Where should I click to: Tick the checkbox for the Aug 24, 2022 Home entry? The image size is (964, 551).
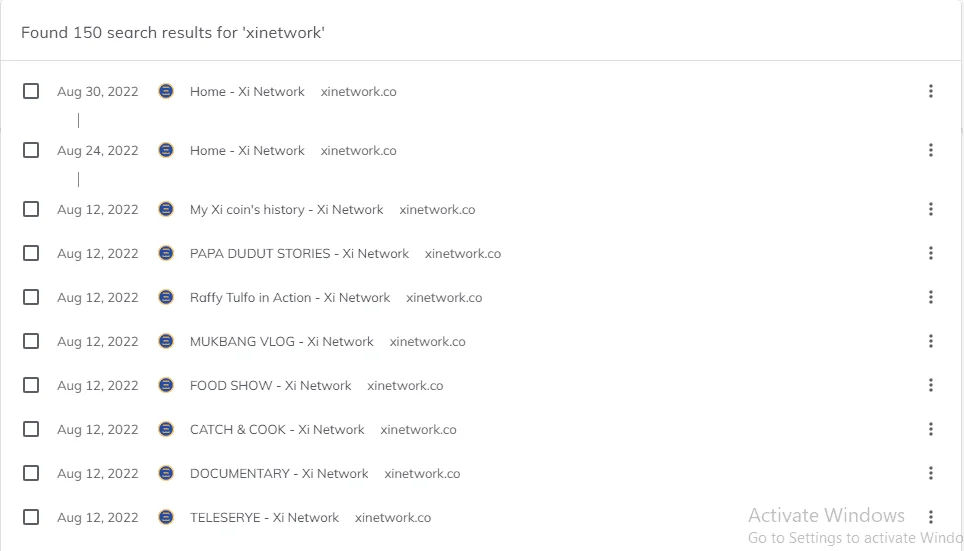(x=31, y=150)
